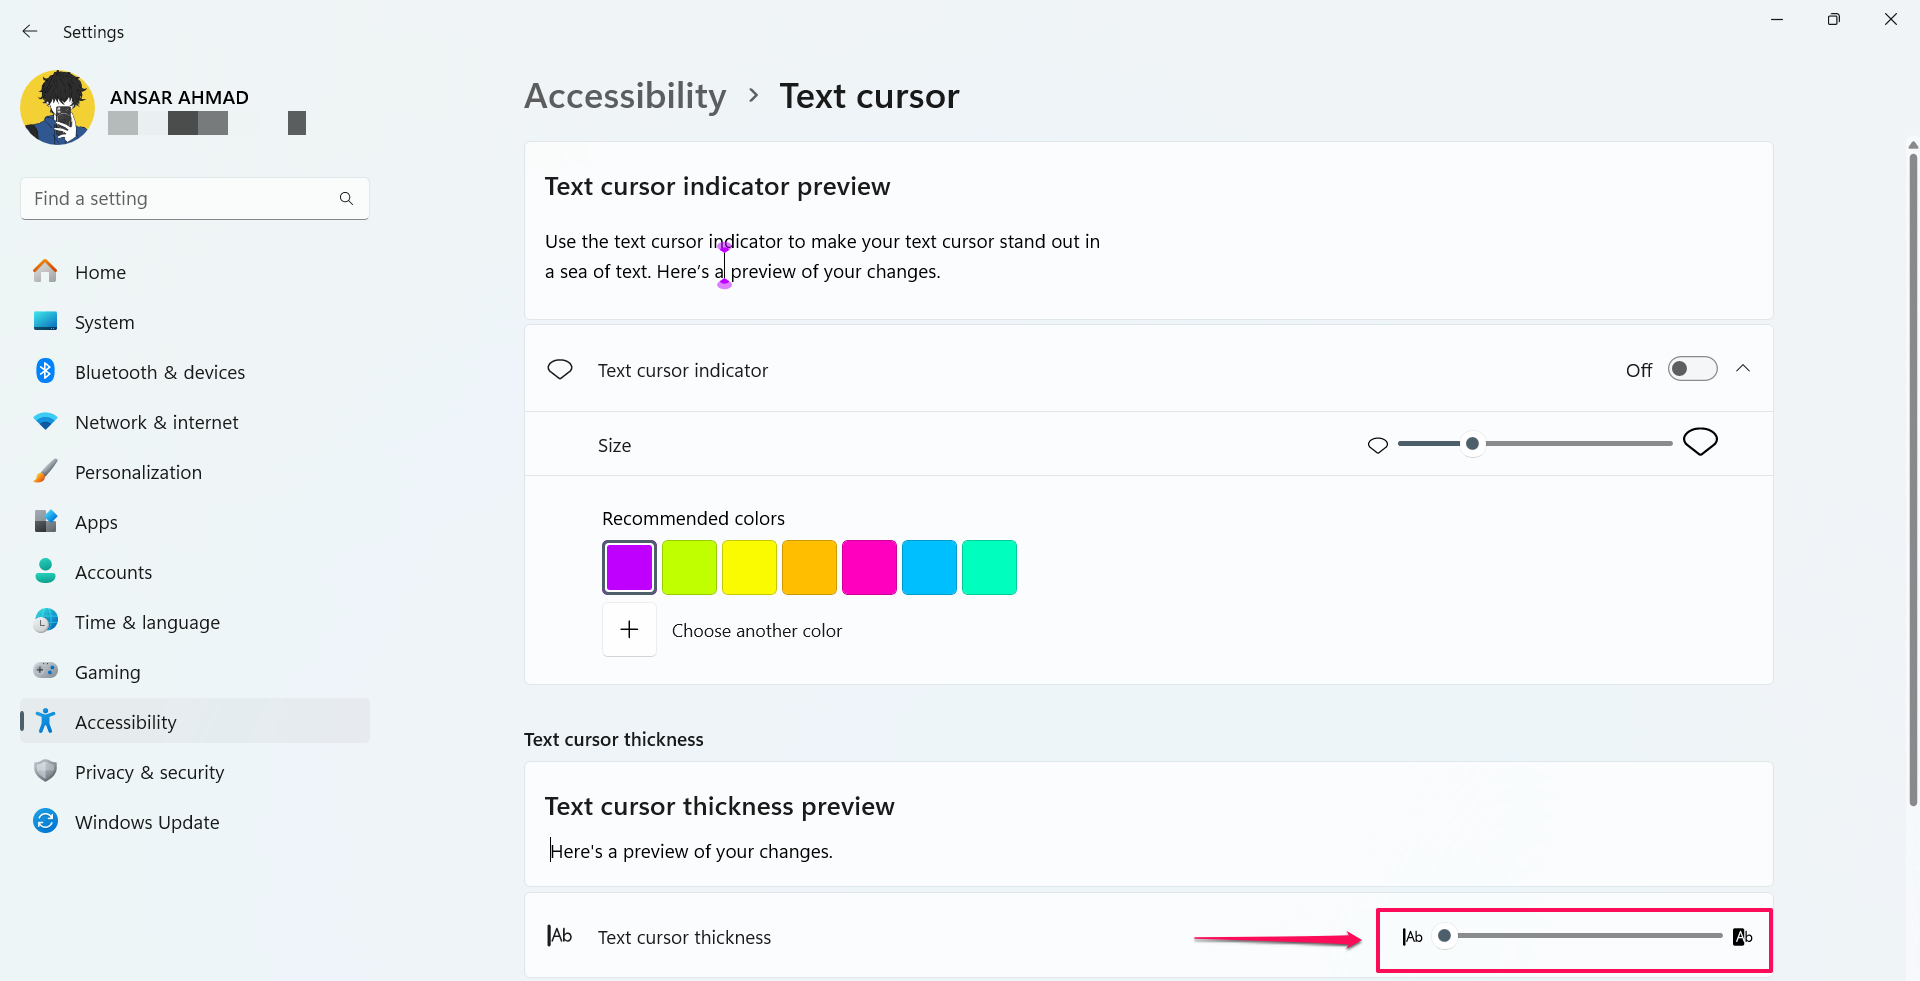Click the thick cursor Ab icon beside slider
Screen dimensions: 1920x981
point(1743,937)
